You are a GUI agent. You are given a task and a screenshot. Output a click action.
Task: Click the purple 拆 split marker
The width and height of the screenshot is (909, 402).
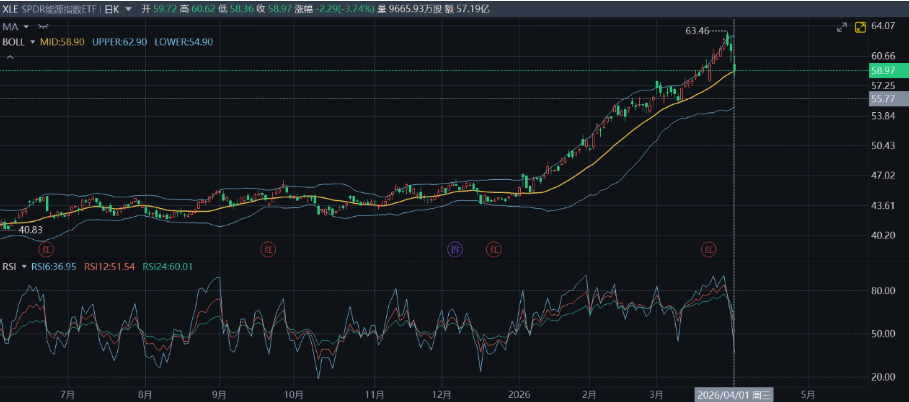pyautogui.click(x=456, y=248)
